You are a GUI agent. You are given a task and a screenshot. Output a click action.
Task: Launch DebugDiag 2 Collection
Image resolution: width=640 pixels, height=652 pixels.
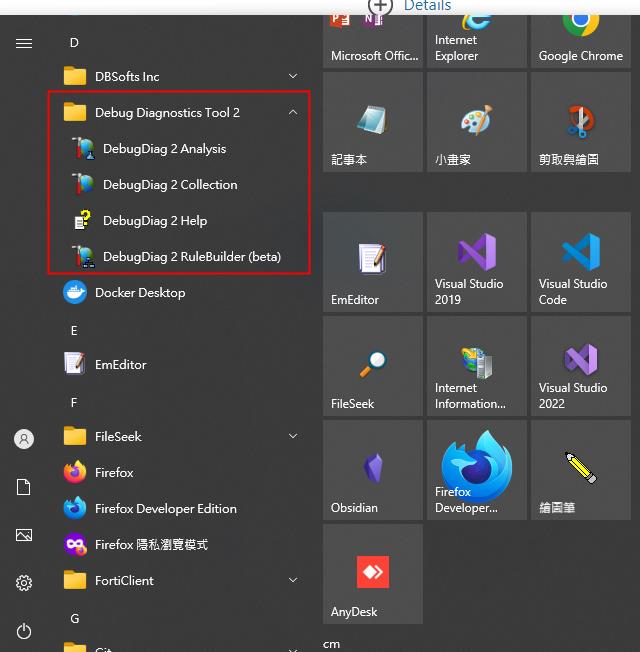pos(179,185)
